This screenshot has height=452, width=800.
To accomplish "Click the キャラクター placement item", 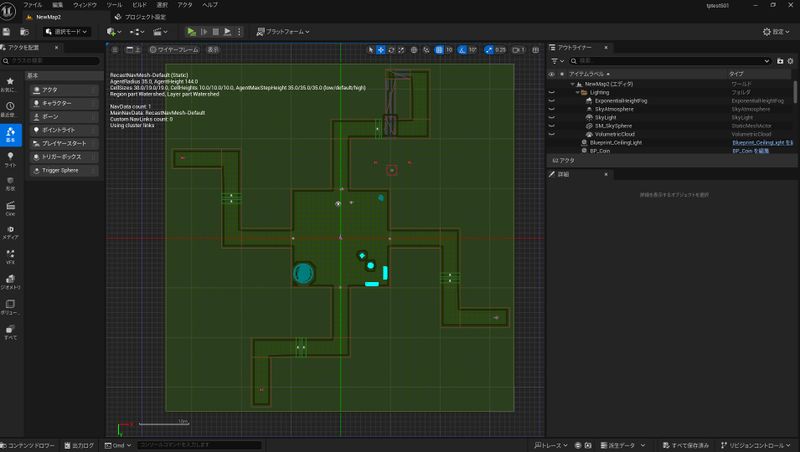I will 64,103.
